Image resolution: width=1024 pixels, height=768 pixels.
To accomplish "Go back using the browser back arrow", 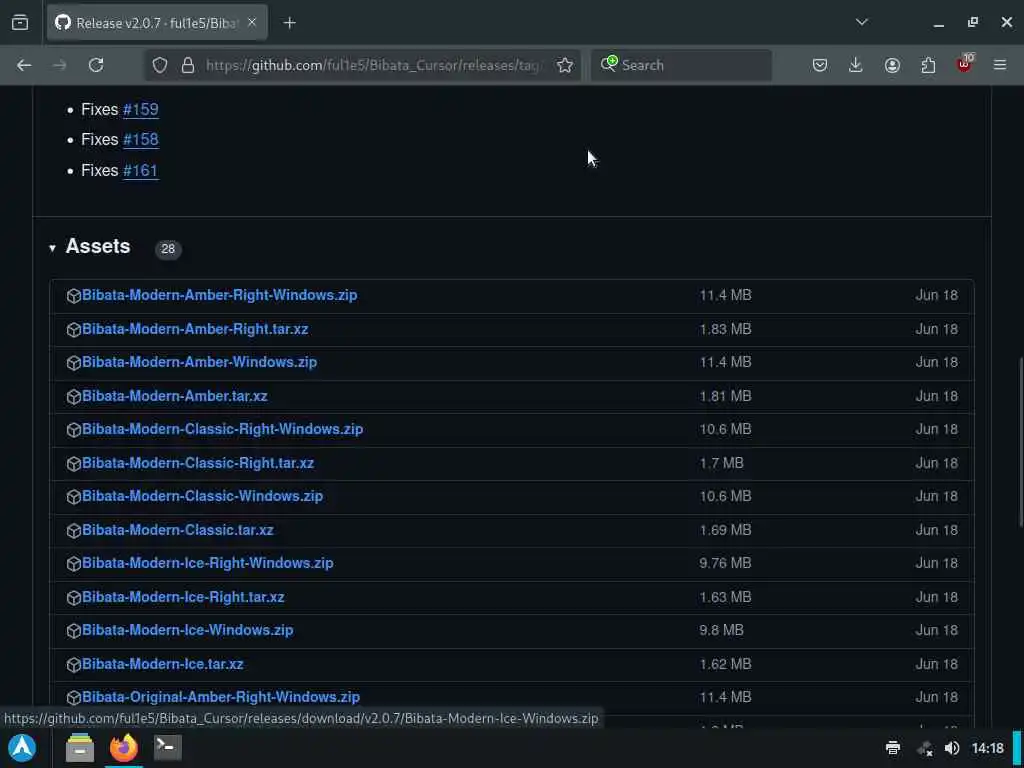I will point(24,65).
